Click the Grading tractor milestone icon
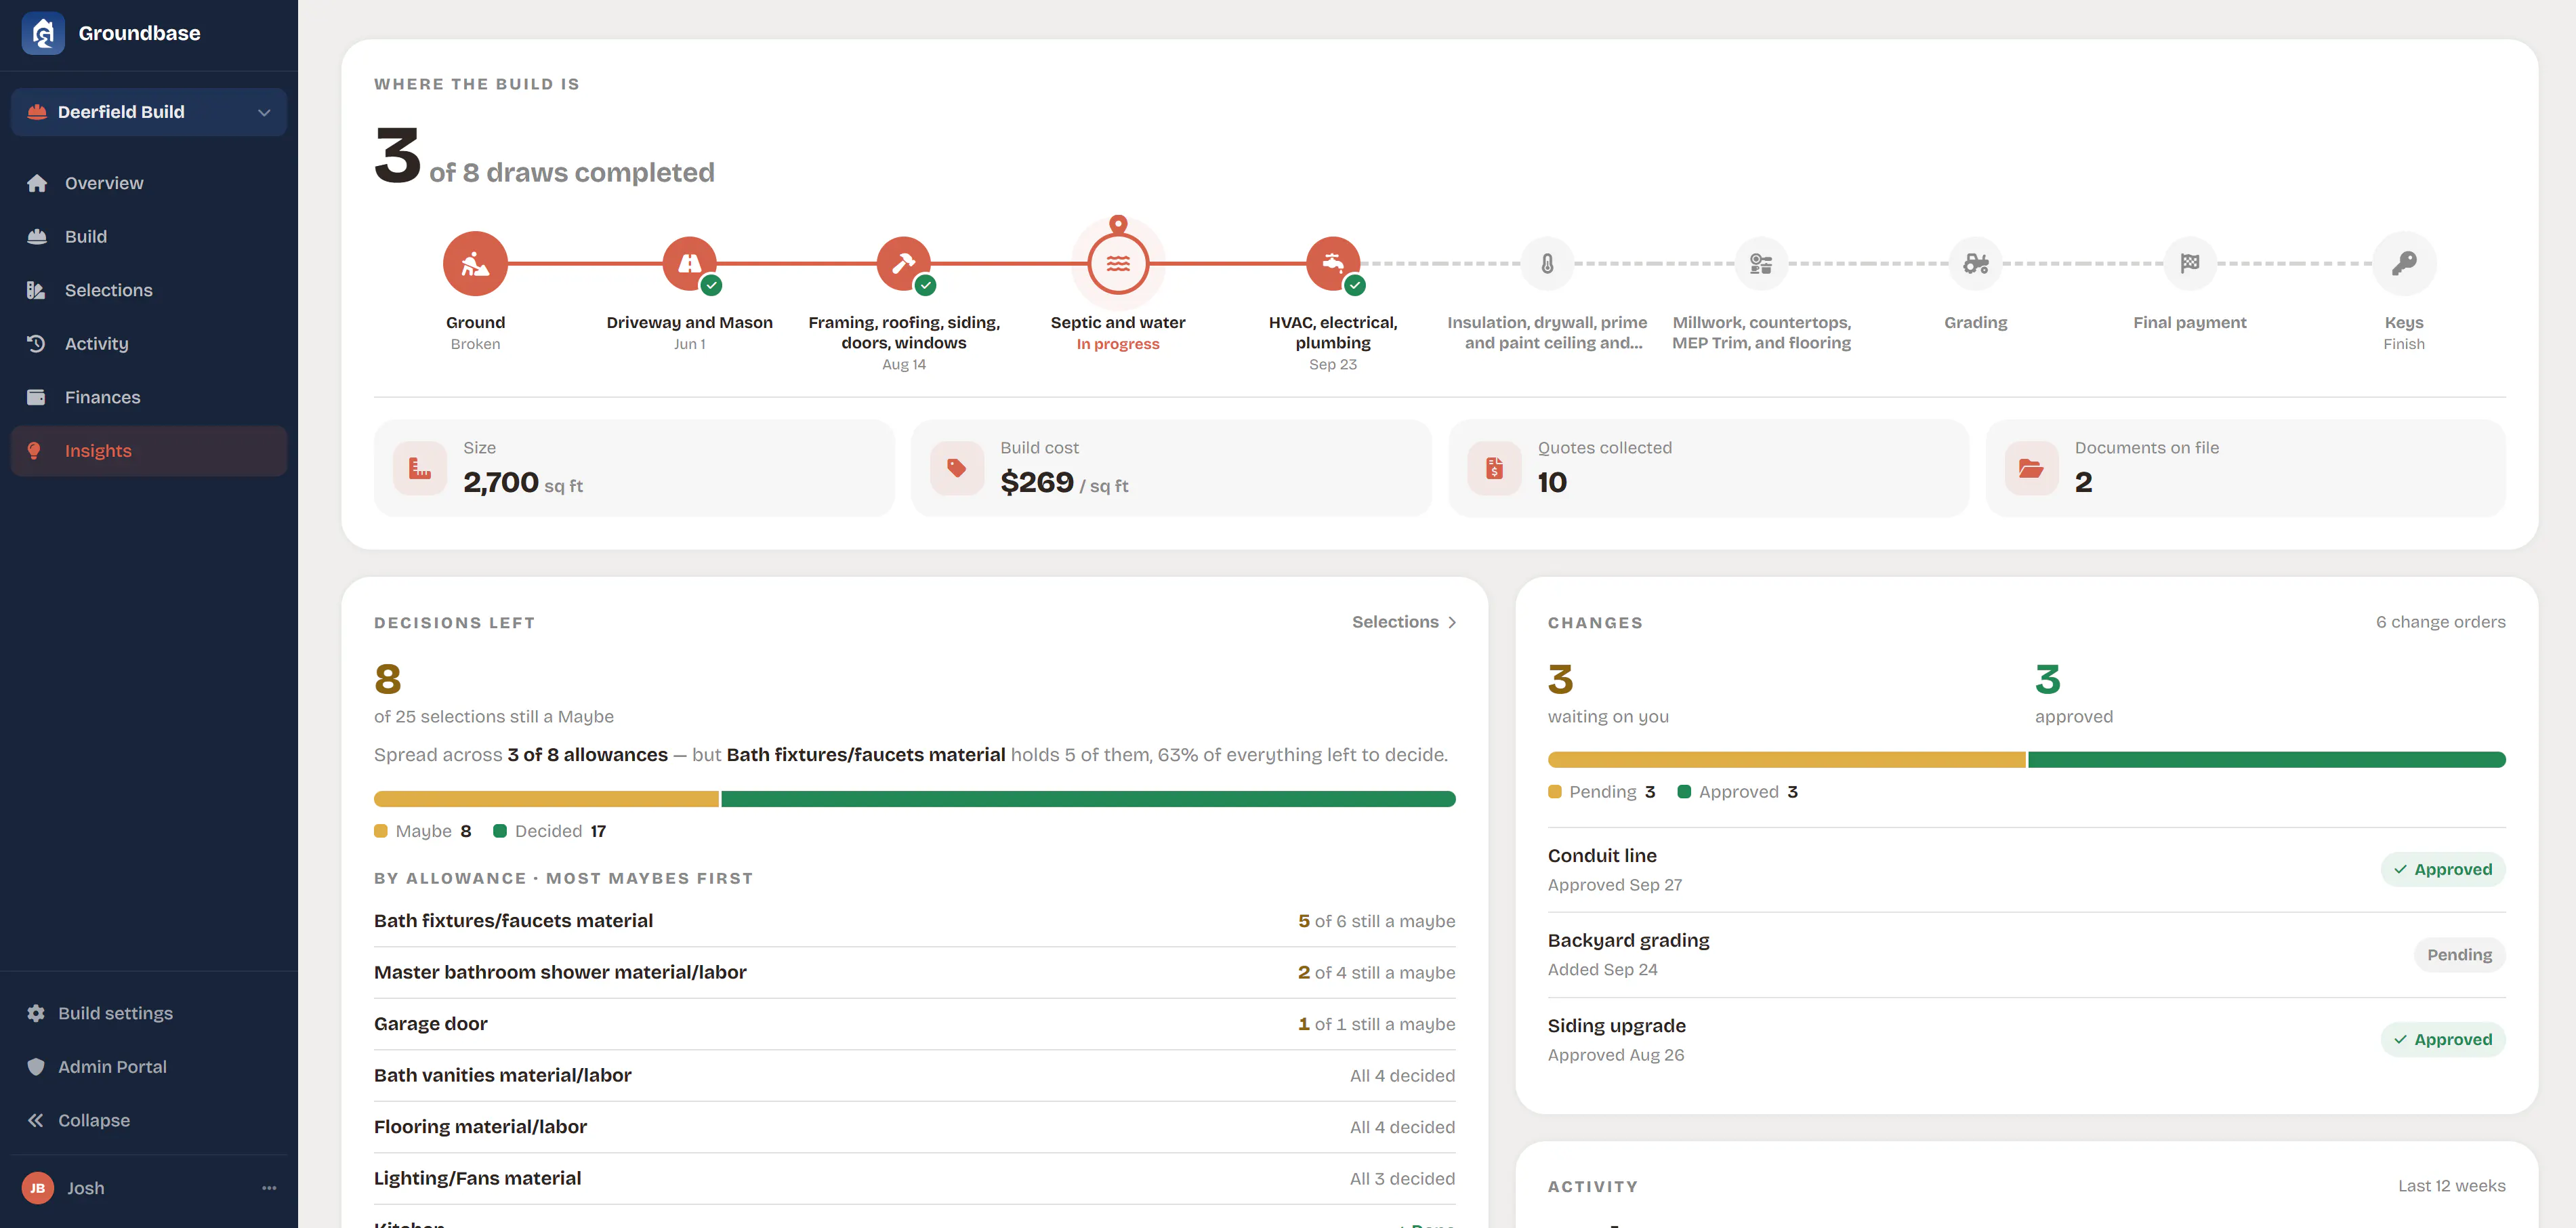 (1976, 264)
